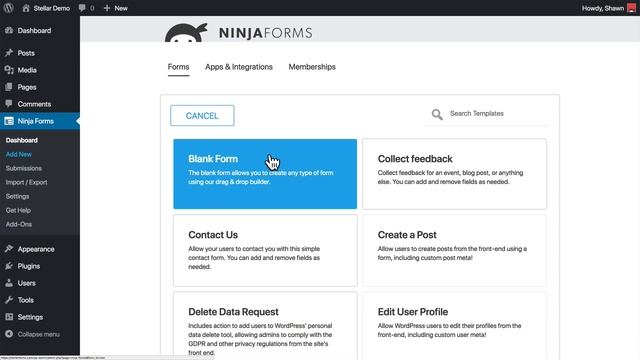Click the Comments icon in sidebar
The image size is (640, 360).
pyautogui.click(x=9, y=104)
